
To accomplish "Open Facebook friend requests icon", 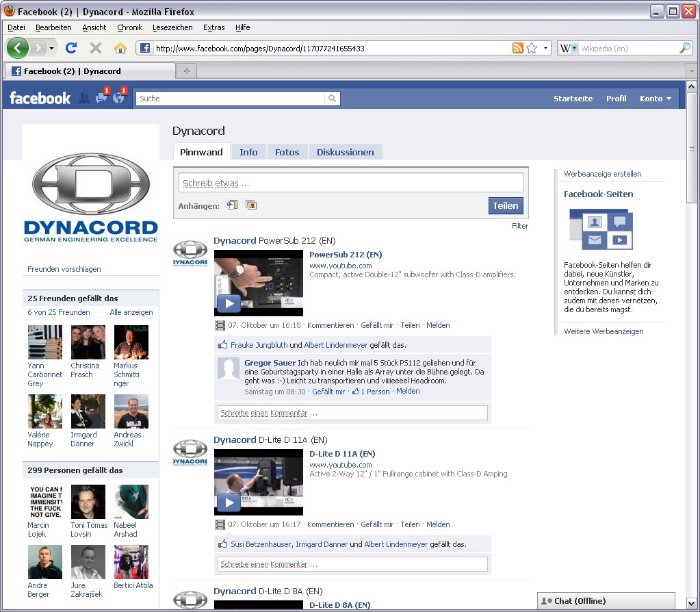I will pyautogui.click(x=84, y=98).
